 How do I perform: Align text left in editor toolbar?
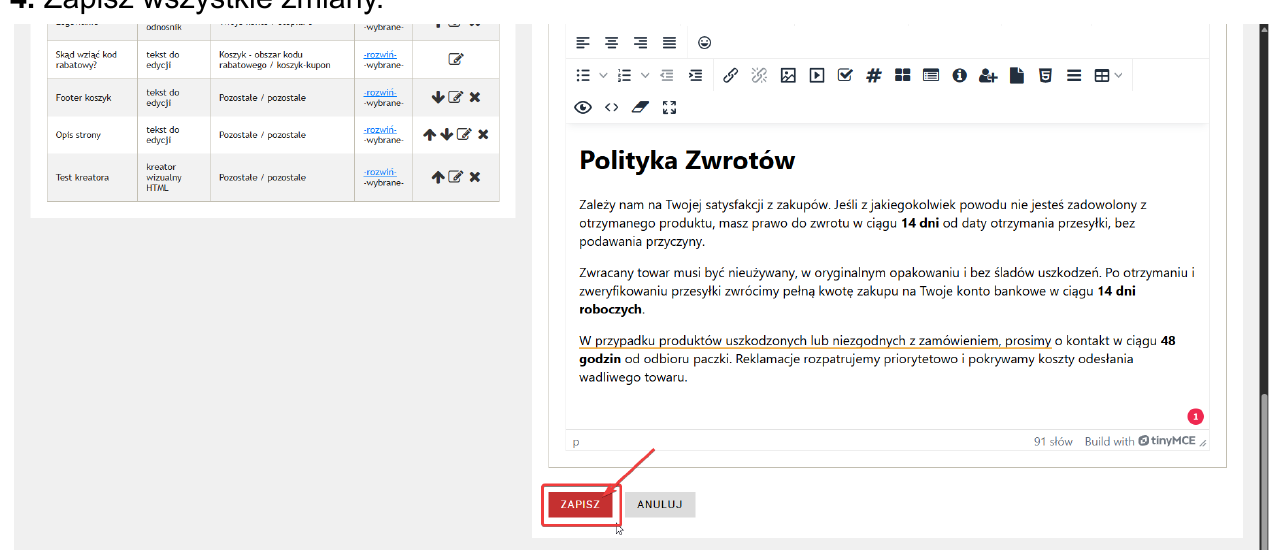click(583, 43)
